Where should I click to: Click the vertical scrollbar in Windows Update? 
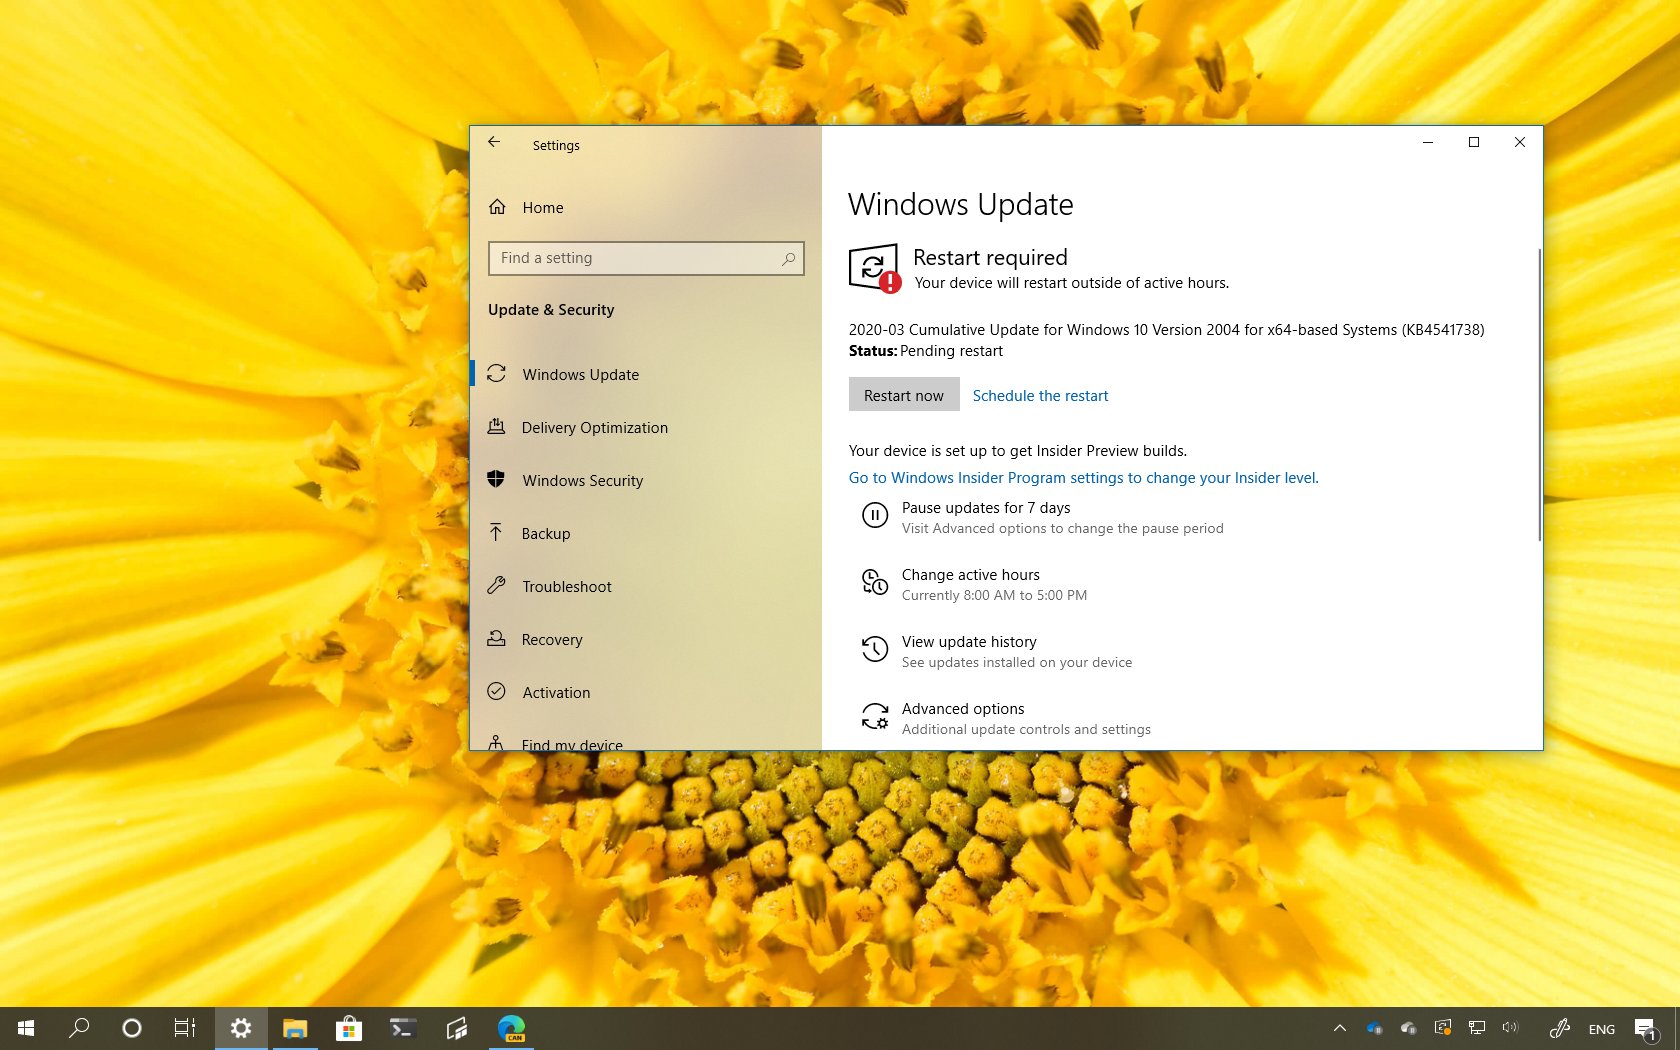[1539, 395]
